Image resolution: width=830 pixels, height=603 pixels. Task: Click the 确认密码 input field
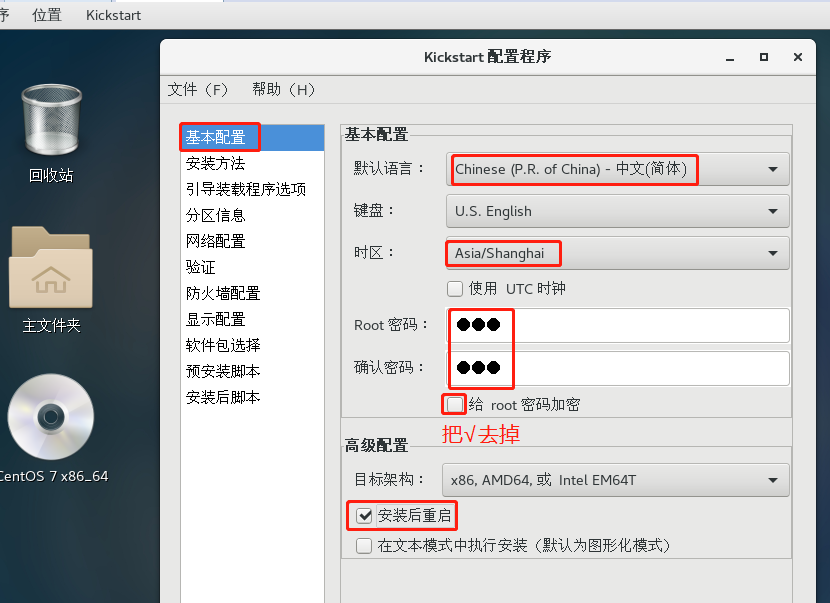[x=618, y=368]
